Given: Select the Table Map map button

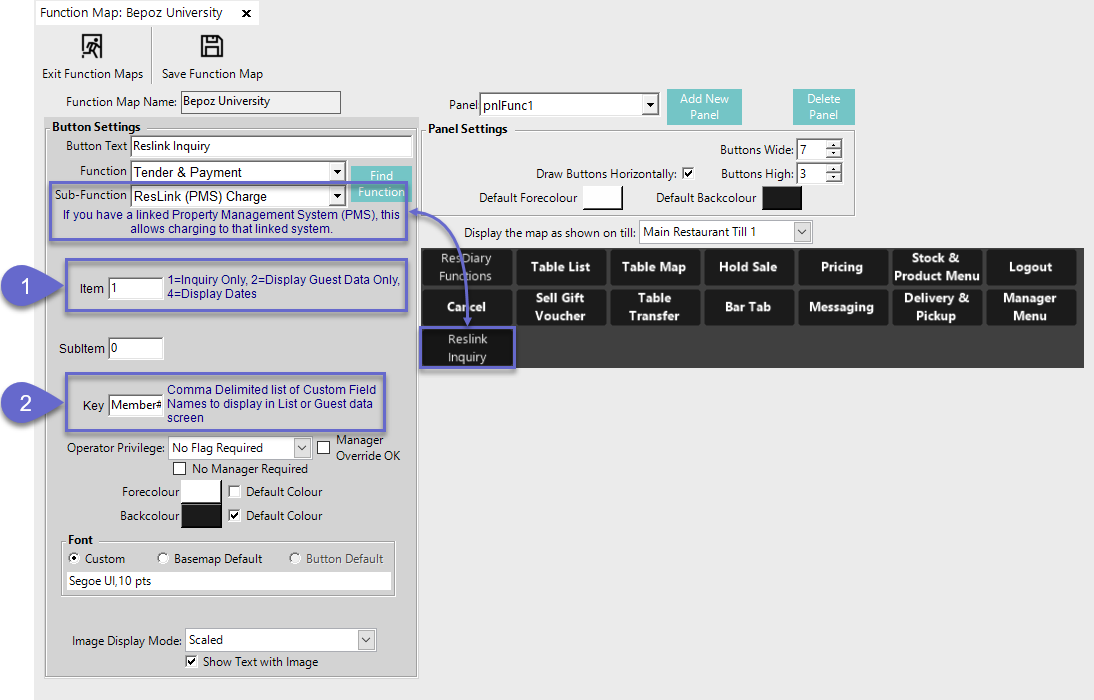Looking at the screenshot, I should [654, 267].
